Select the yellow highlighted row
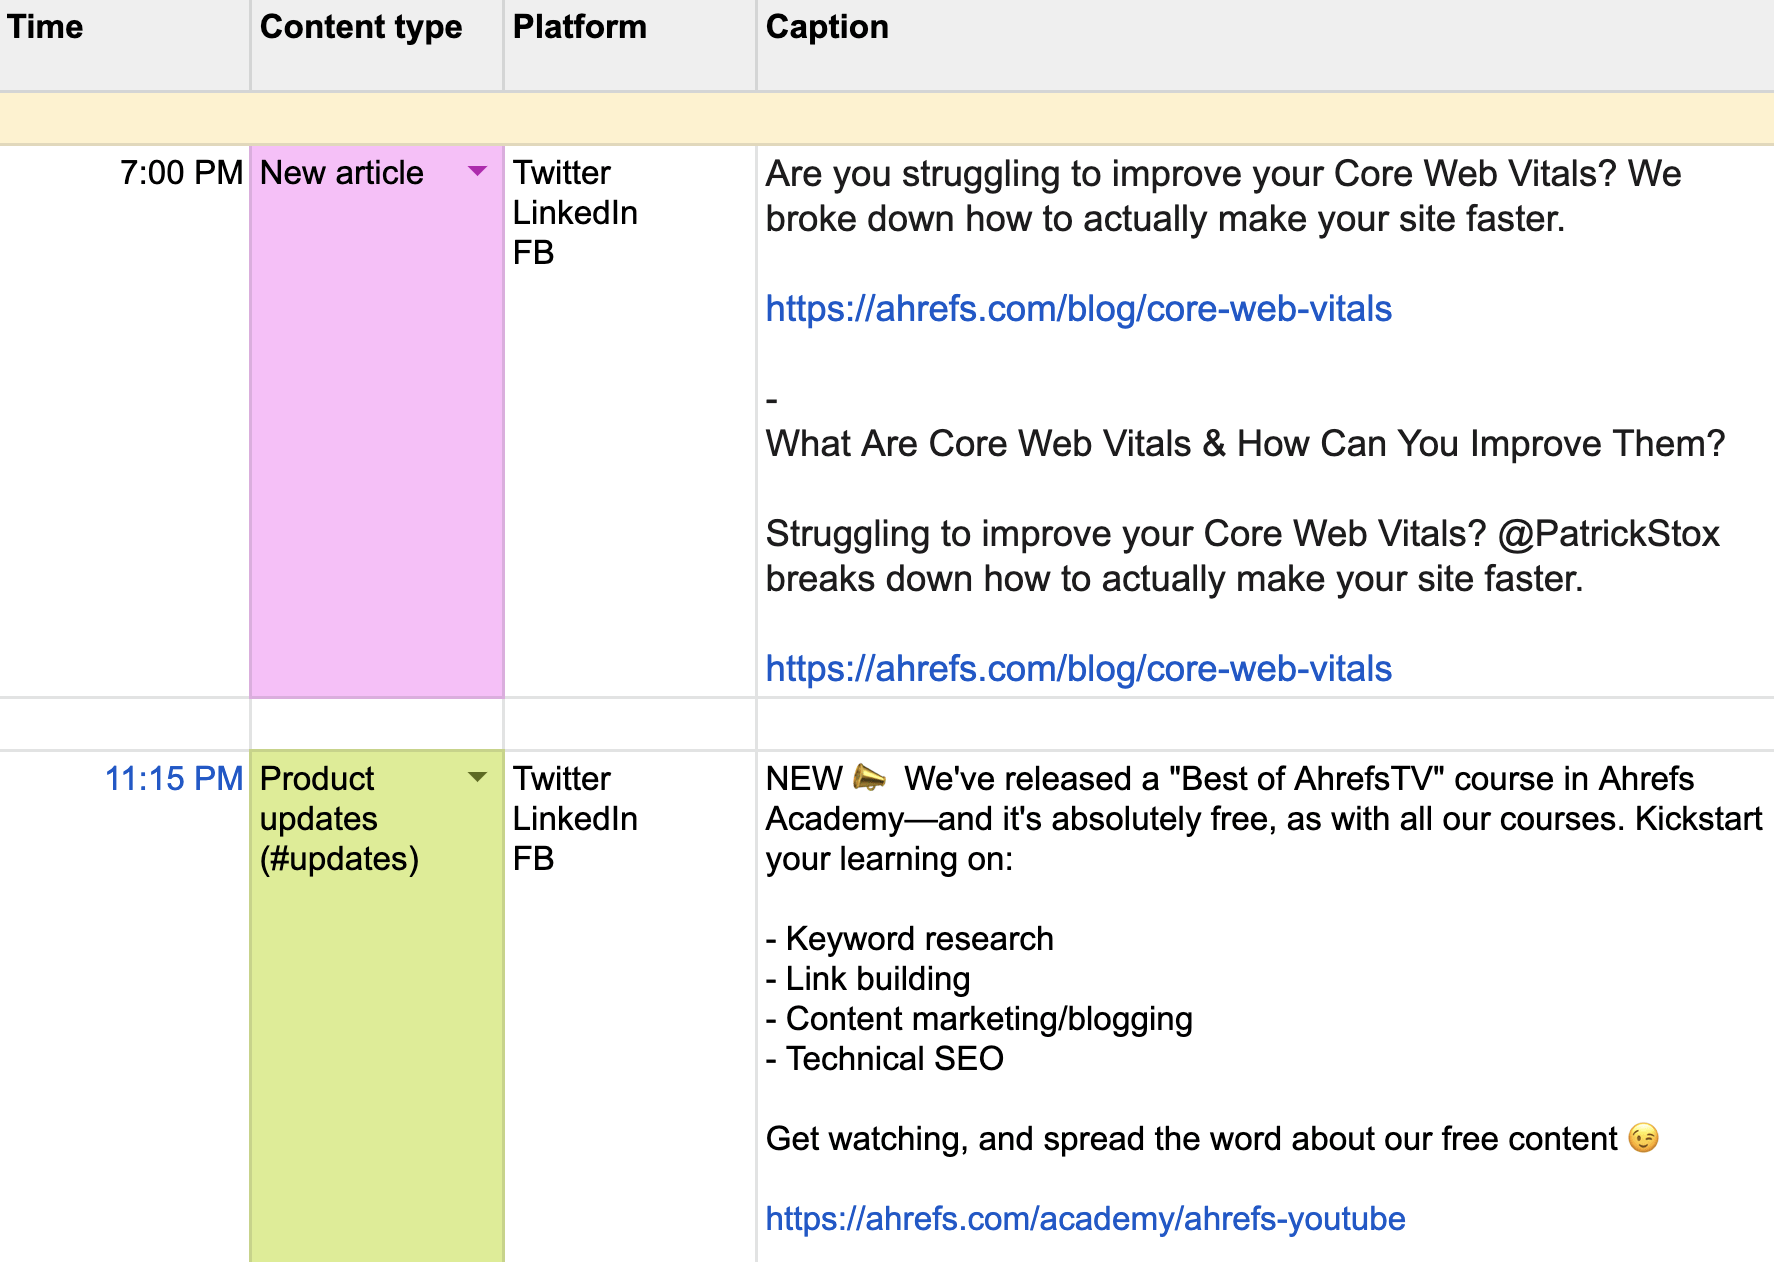1774x1262 pixels. click(x=887, y=119)
